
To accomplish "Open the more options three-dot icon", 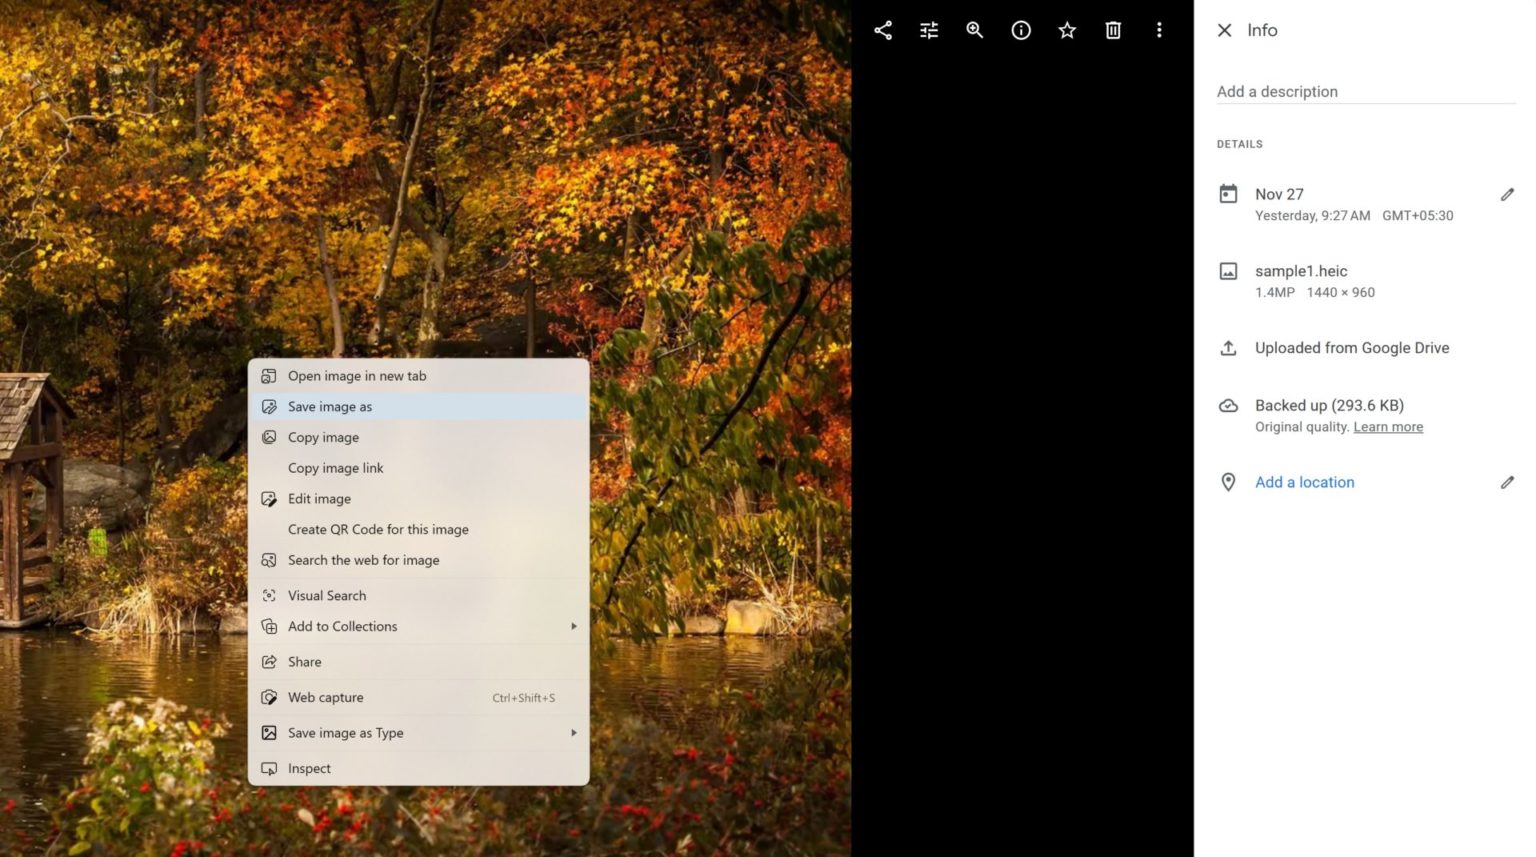I will [x=1159, y=30].
